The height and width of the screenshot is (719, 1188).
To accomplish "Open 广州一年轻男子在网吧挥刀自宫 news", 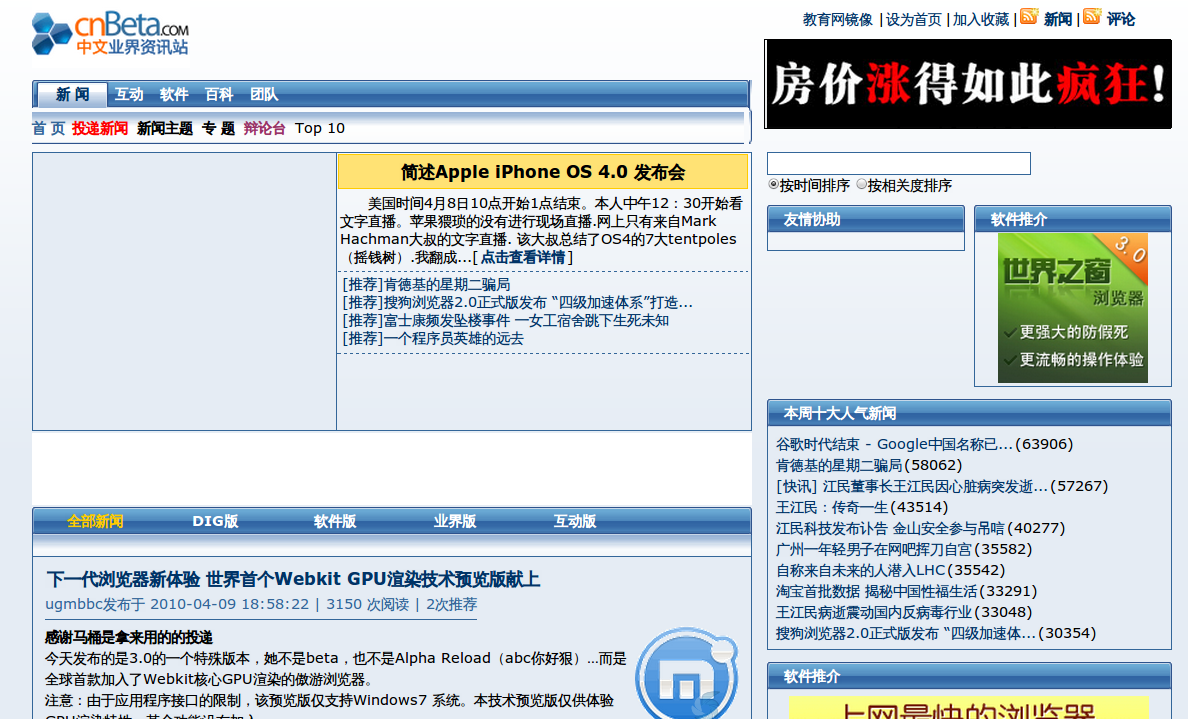I will pos(874,549).
